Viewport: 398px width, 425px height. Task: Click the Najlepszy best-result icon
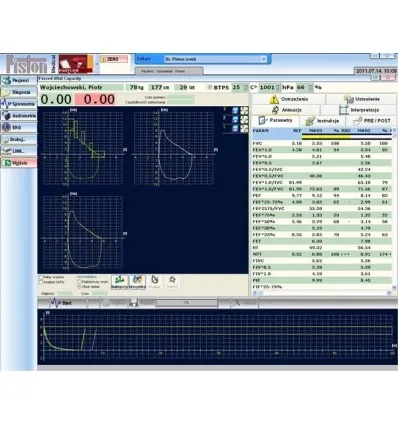120,282
